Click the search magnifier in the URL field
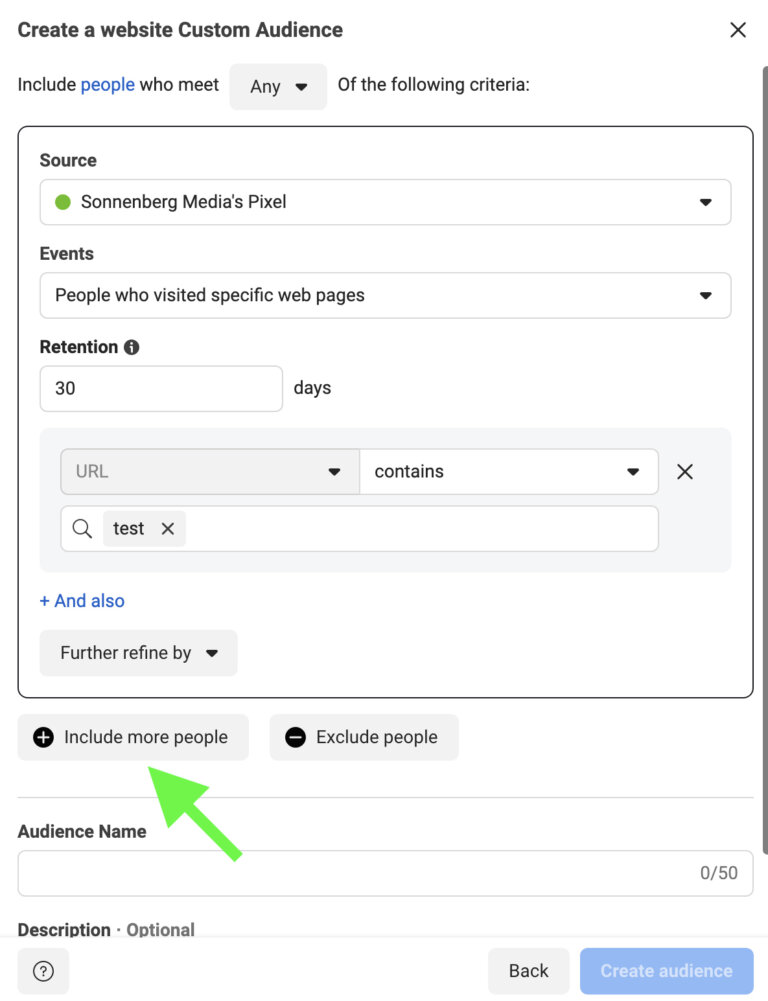Viewport: 768px width, 1001px height. click(81, 528)
